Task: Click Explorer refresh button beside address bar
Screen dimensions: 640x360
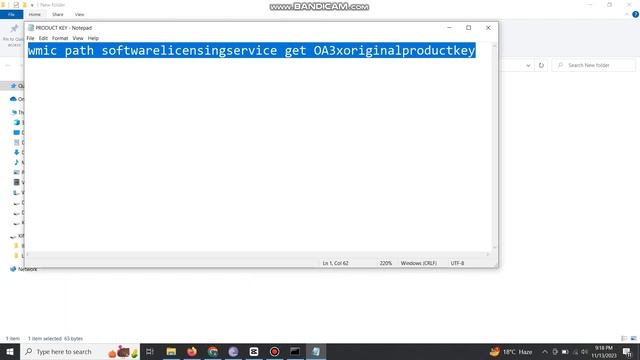Action: tap(541, 65)
